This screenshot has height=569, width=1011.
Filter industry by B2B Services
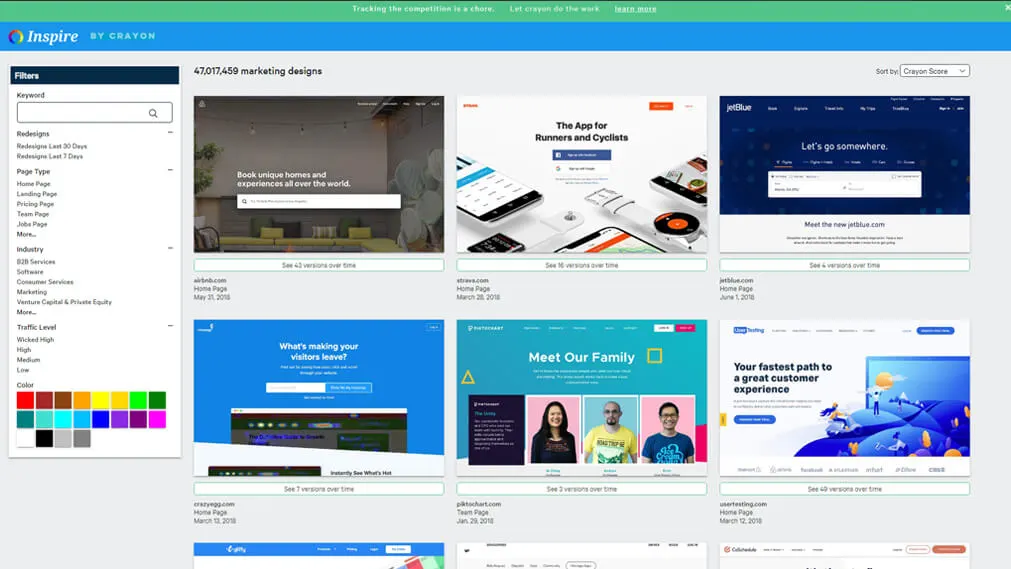pyautogui.click(x=36, y=262)
